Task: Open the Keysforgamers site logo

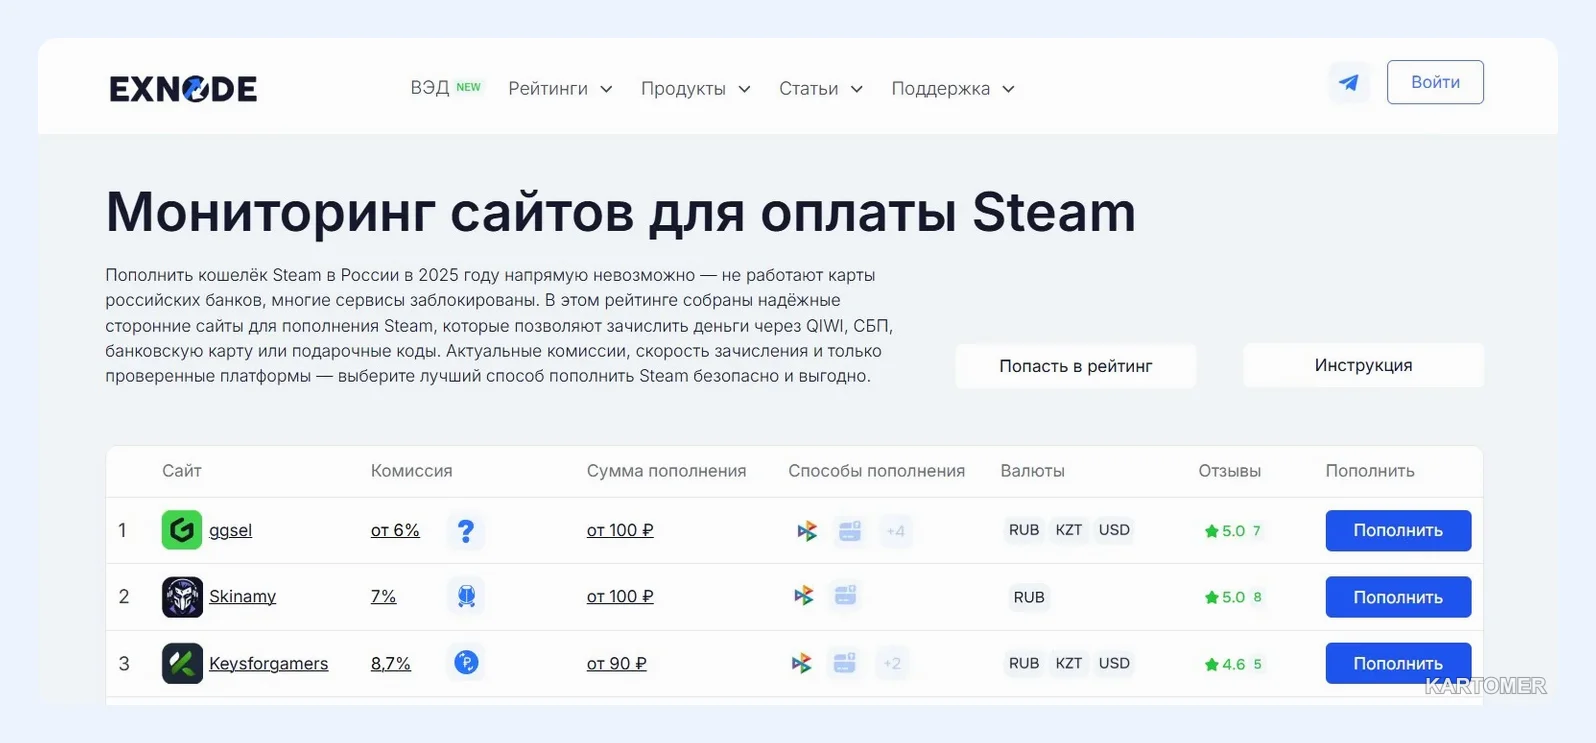Action: pyautogui.click(x=182, y=663)
